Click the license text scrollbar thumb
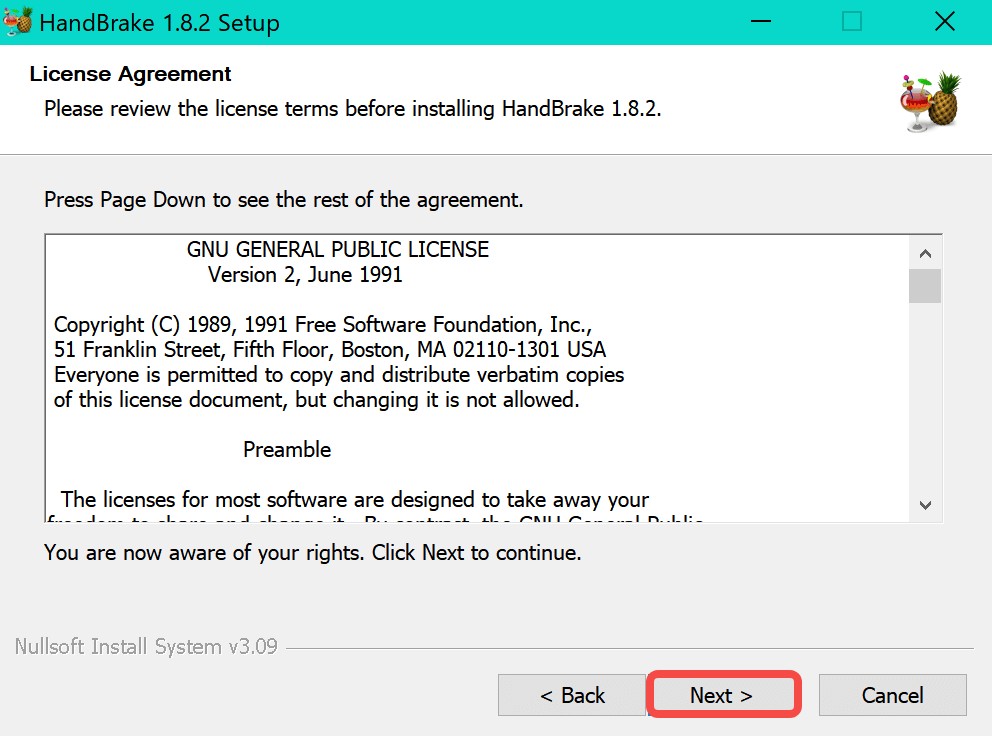The height and width of the screenshot is (736, 992). pyautogui.click(x=925, y=286)
